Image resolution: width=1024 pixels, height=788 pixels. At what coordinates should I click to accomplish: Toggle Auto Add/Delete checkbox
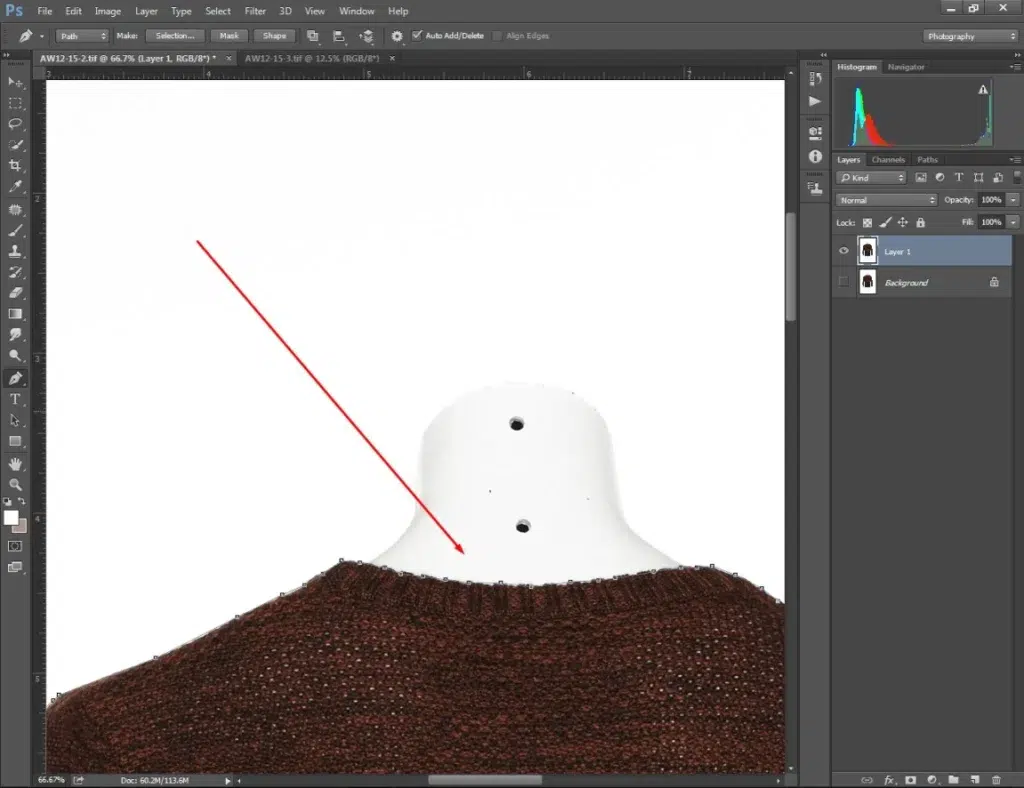pos(417,35)
